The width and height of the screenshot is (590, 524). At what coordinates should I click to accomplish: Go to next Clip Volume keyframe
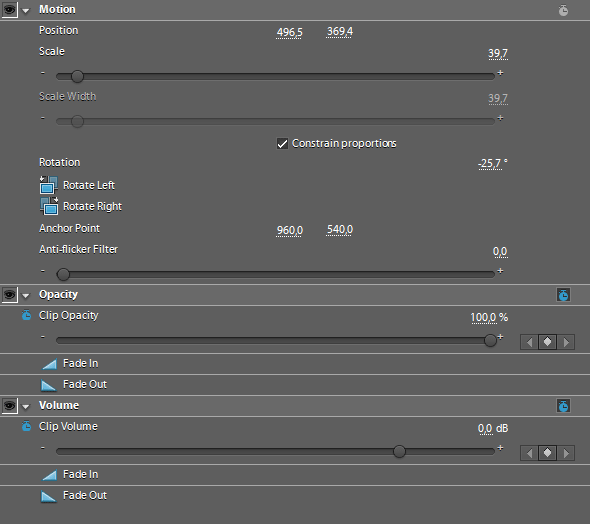tap(566, 453)
